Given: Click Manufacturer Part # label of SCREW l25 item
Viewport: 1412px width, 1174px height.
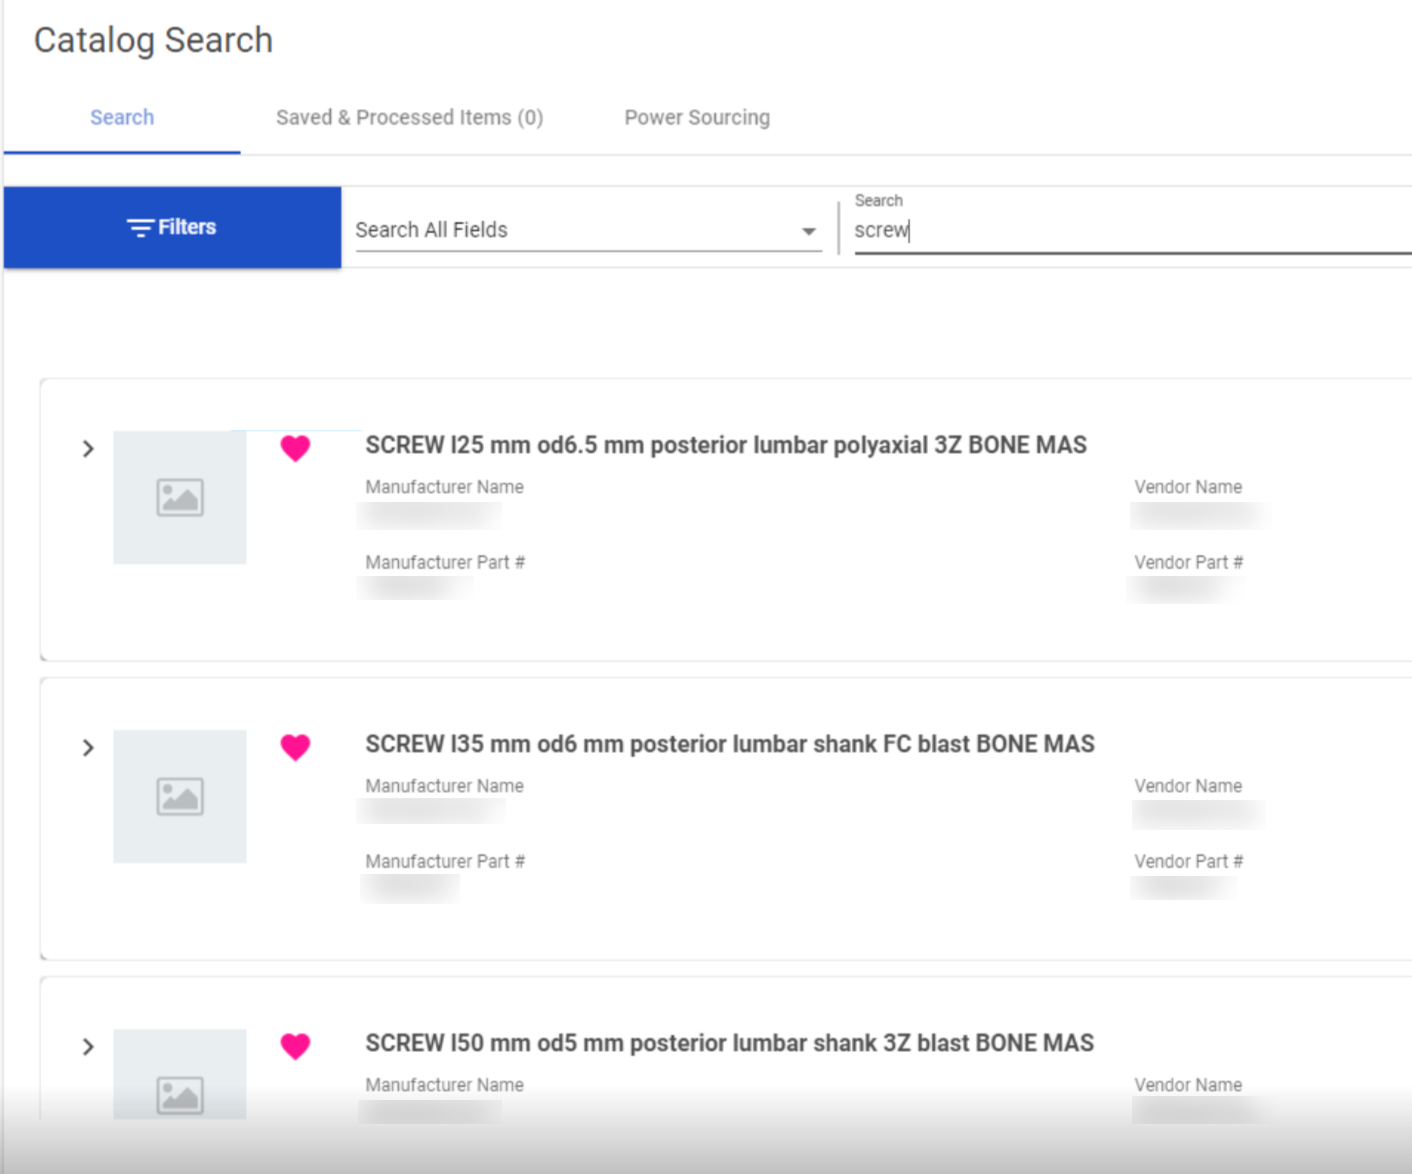Looking at the screenshot, I should point(445,562).
